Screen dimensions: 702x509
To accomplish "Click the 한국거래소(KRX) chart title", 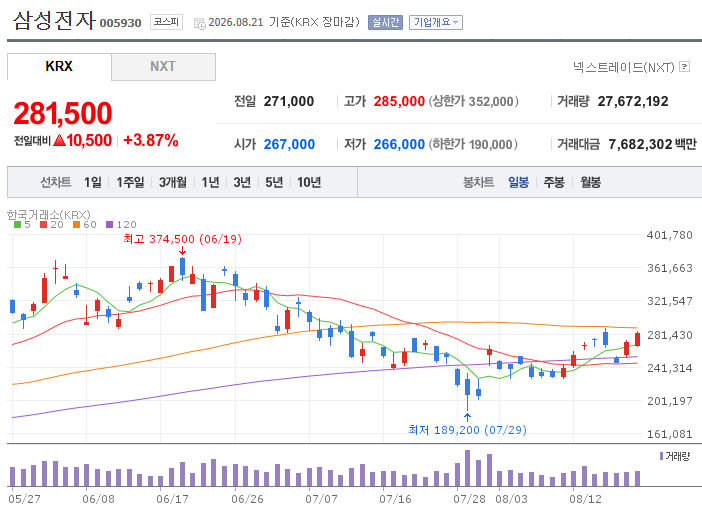I will (x=49, y=215).
